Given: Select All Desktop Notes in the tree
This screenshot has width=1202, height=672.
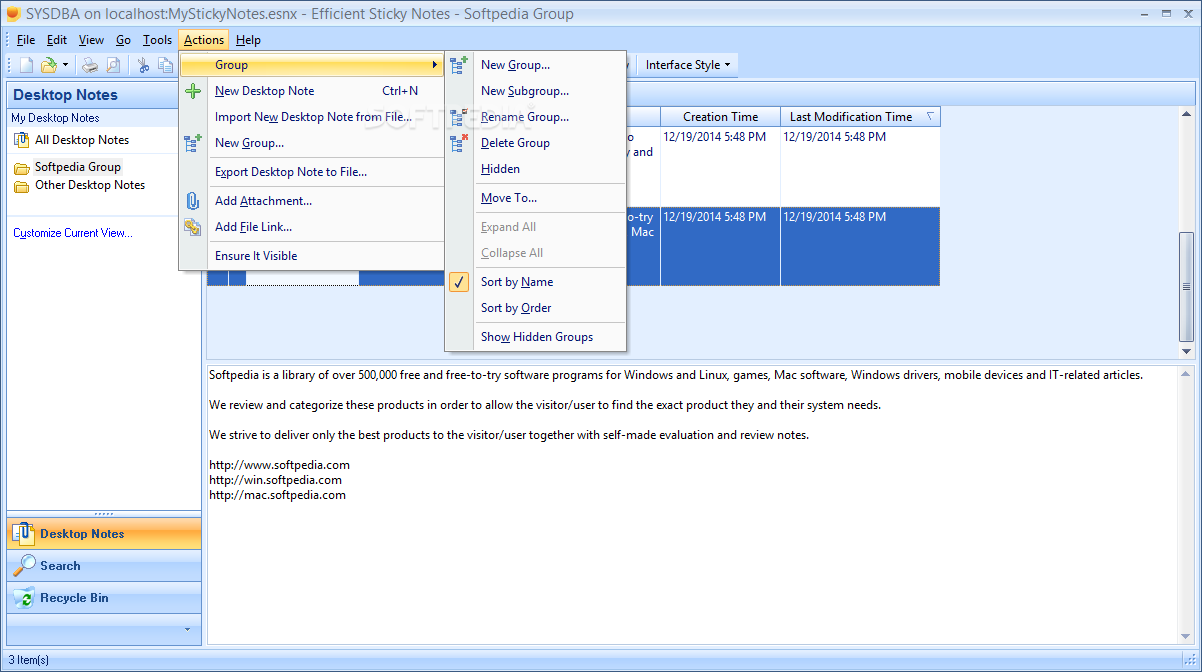Looking at the screenshot, I should (82, 140).
